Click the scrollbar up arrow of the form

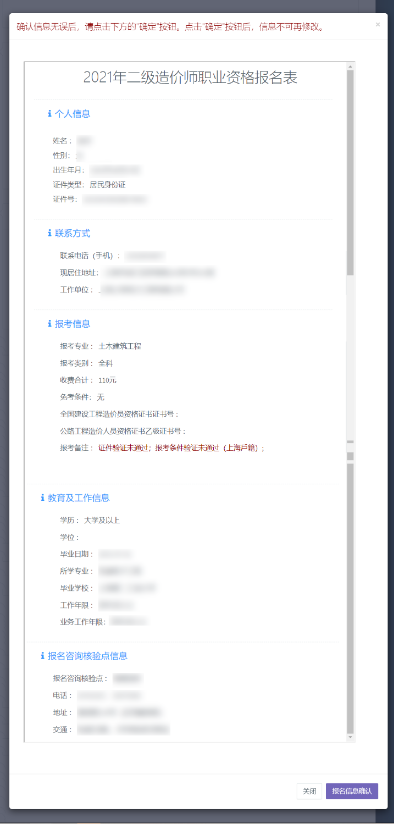(x=350, y=66)
